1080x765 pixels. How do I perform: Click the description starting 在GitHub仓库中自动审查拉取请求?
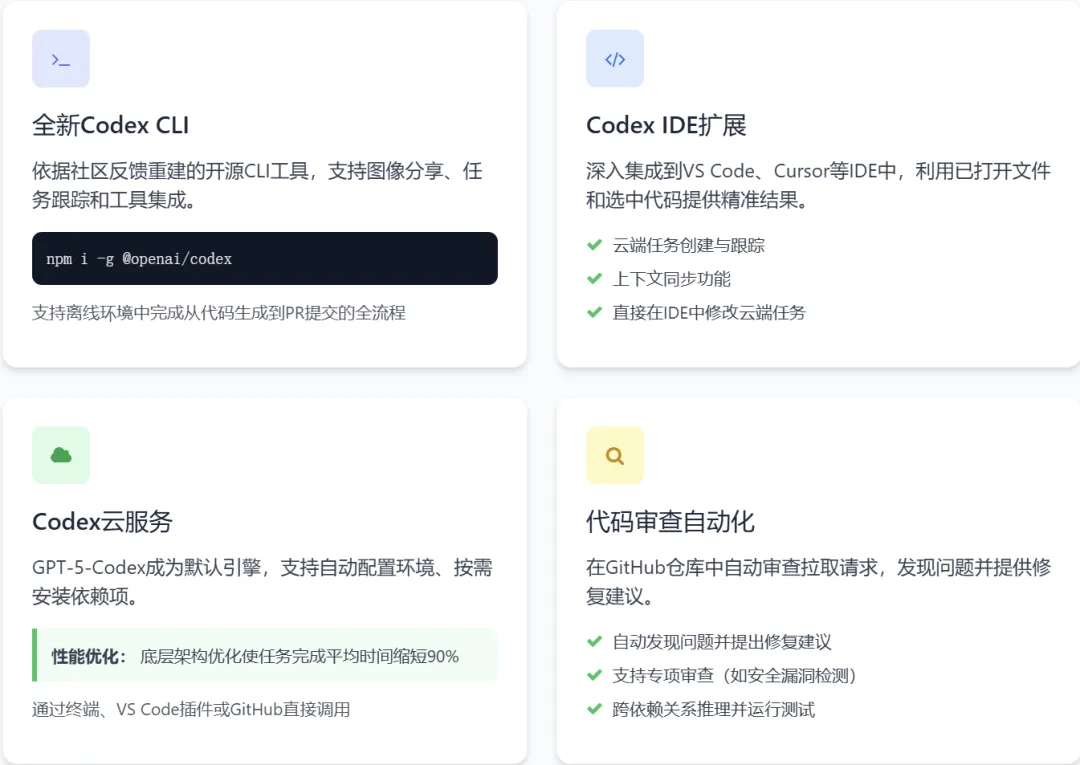(818, 582)
